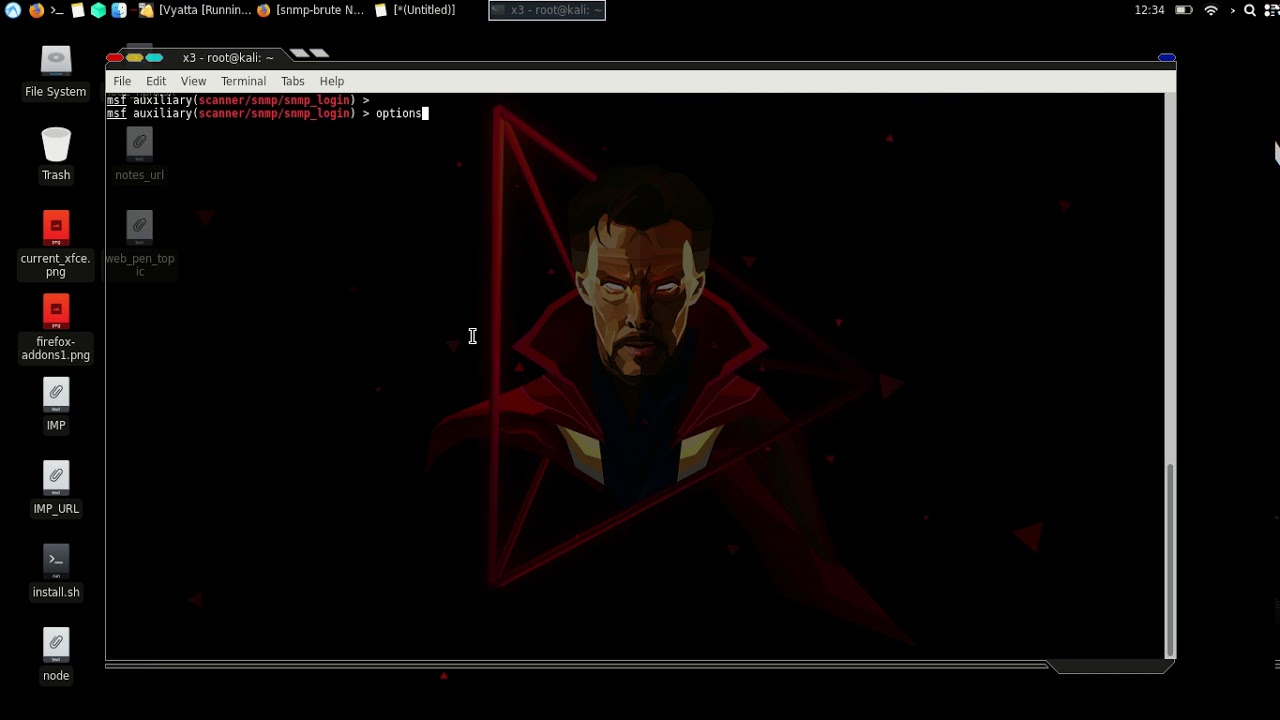
Task: Switch to the snmp-brute Firefox window button
Action: coord(312,10)
